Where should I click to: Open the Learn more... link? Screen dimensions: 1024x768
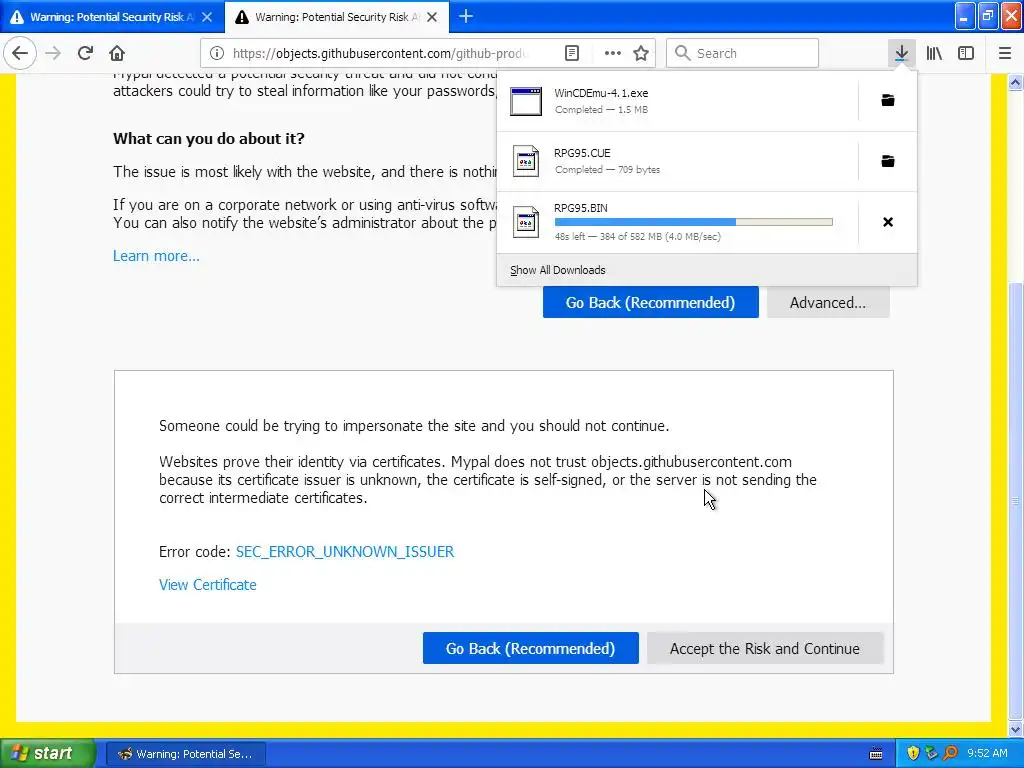156,256
